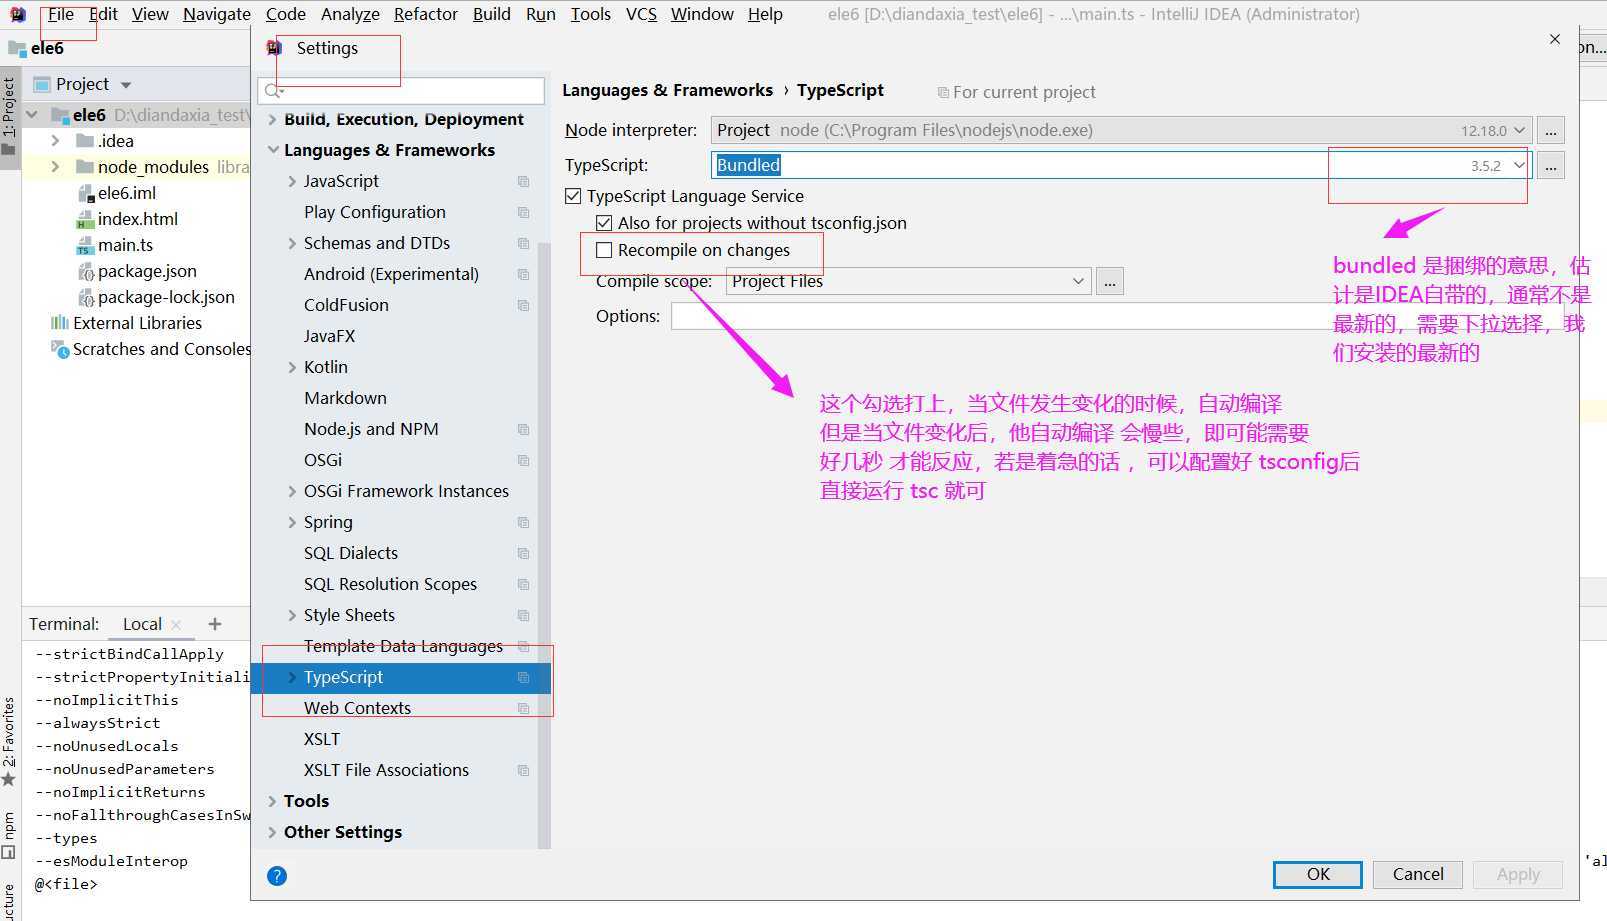This screenshot has height=921, width=1607.
Task: Expand Build, Execution, Deployment section
Action: [x=273, y=119]
